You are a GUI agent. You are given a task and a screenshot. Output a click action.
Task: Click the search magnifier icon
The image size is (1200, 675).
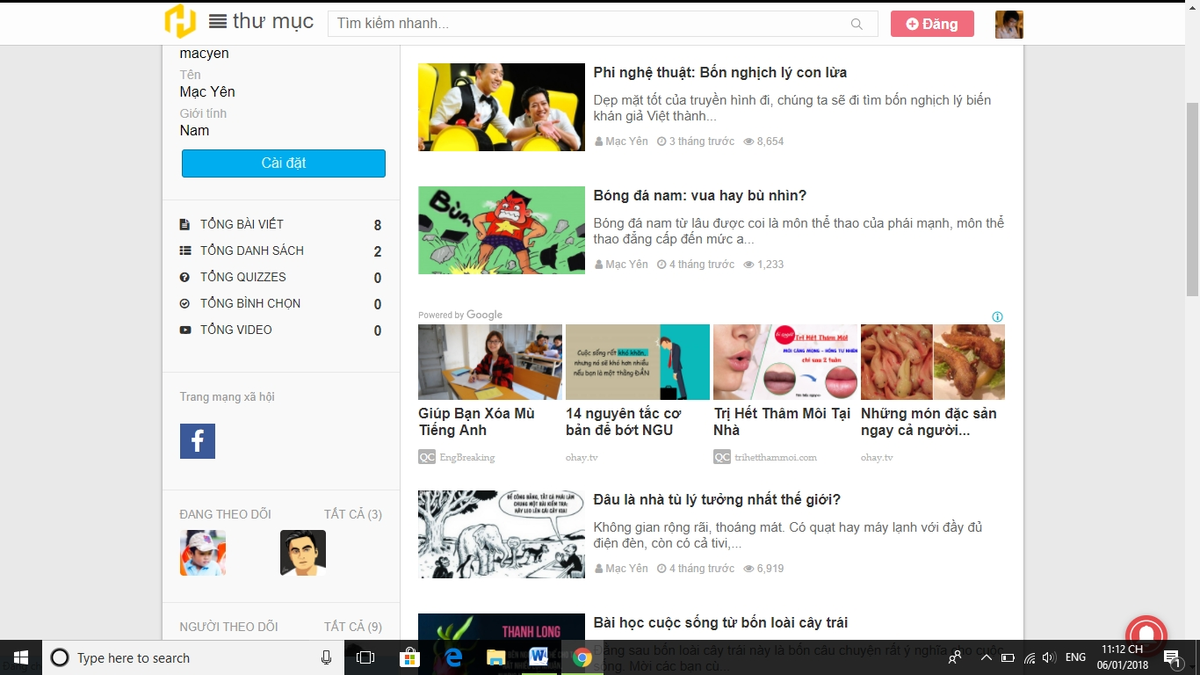857,24
